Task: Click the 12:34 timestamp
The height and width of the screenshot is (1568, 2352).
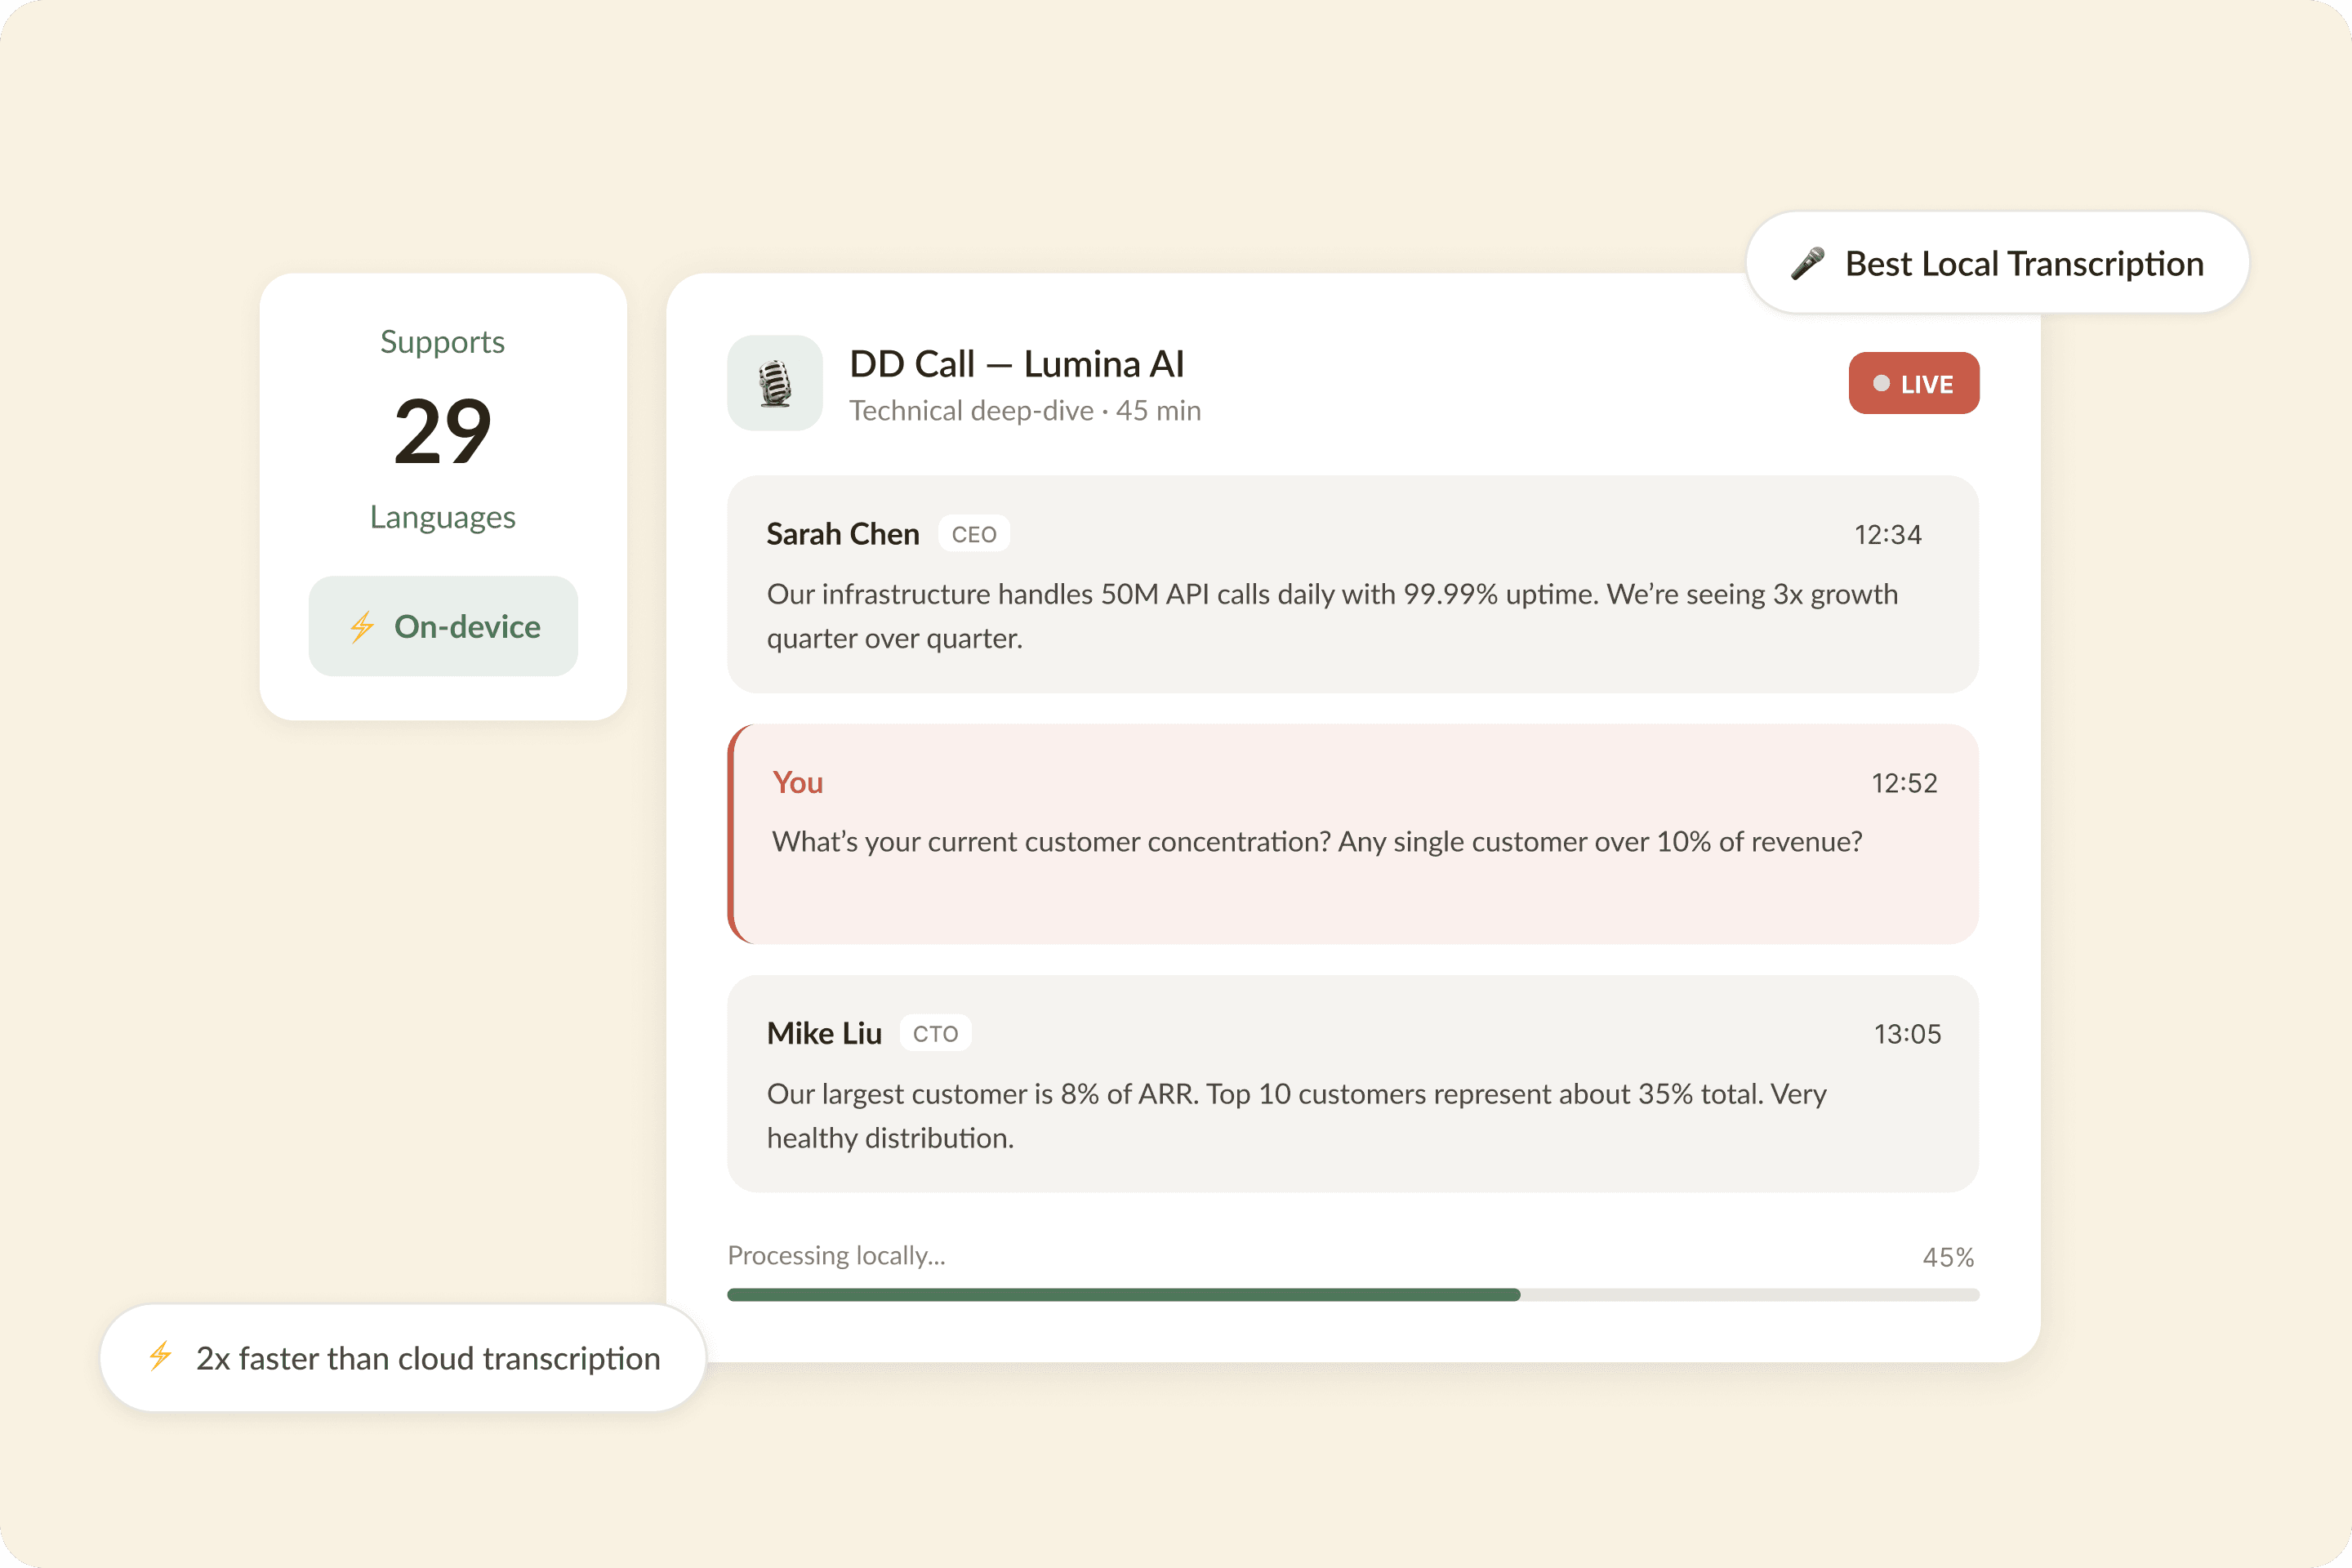Action: click(x=1887, y=535)
